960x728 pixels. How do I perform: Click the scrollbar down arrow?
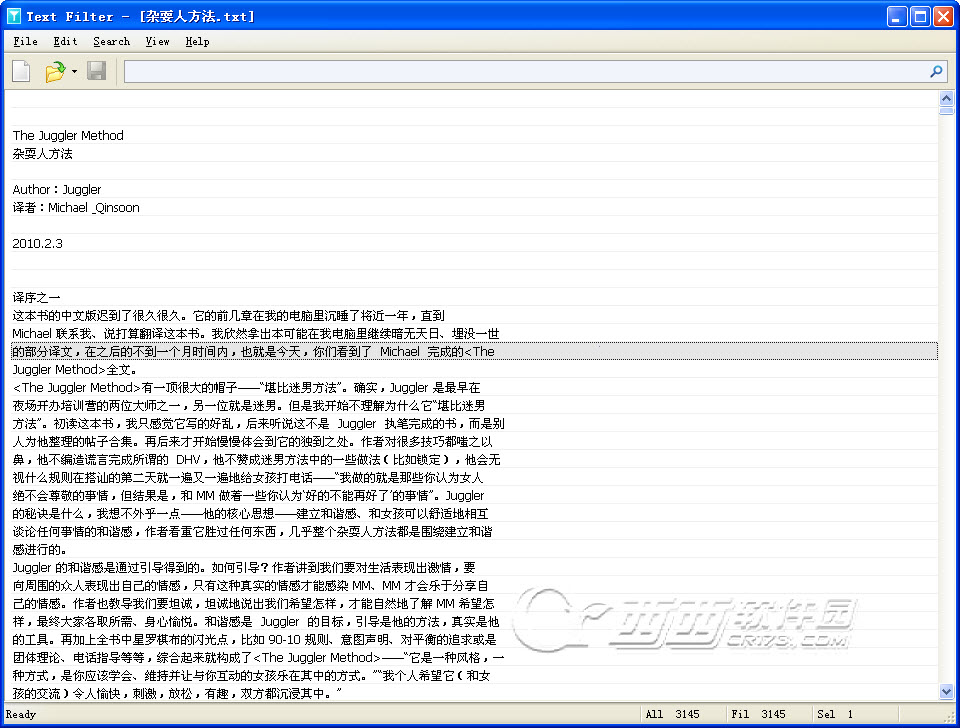[x=947, y=692]
